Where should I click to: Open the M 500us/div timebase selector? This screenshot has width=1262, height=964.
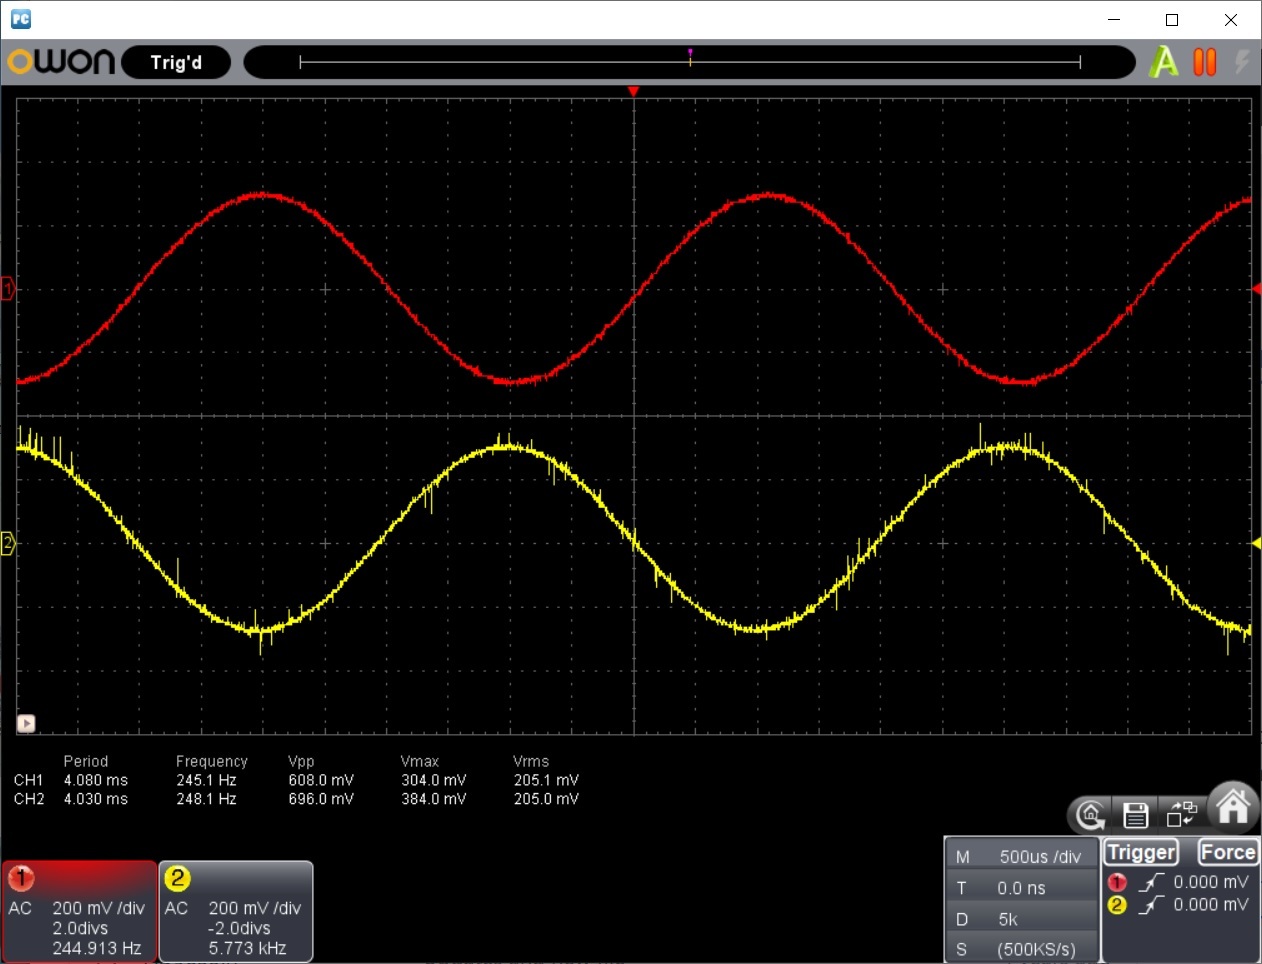click(1021, 855)
